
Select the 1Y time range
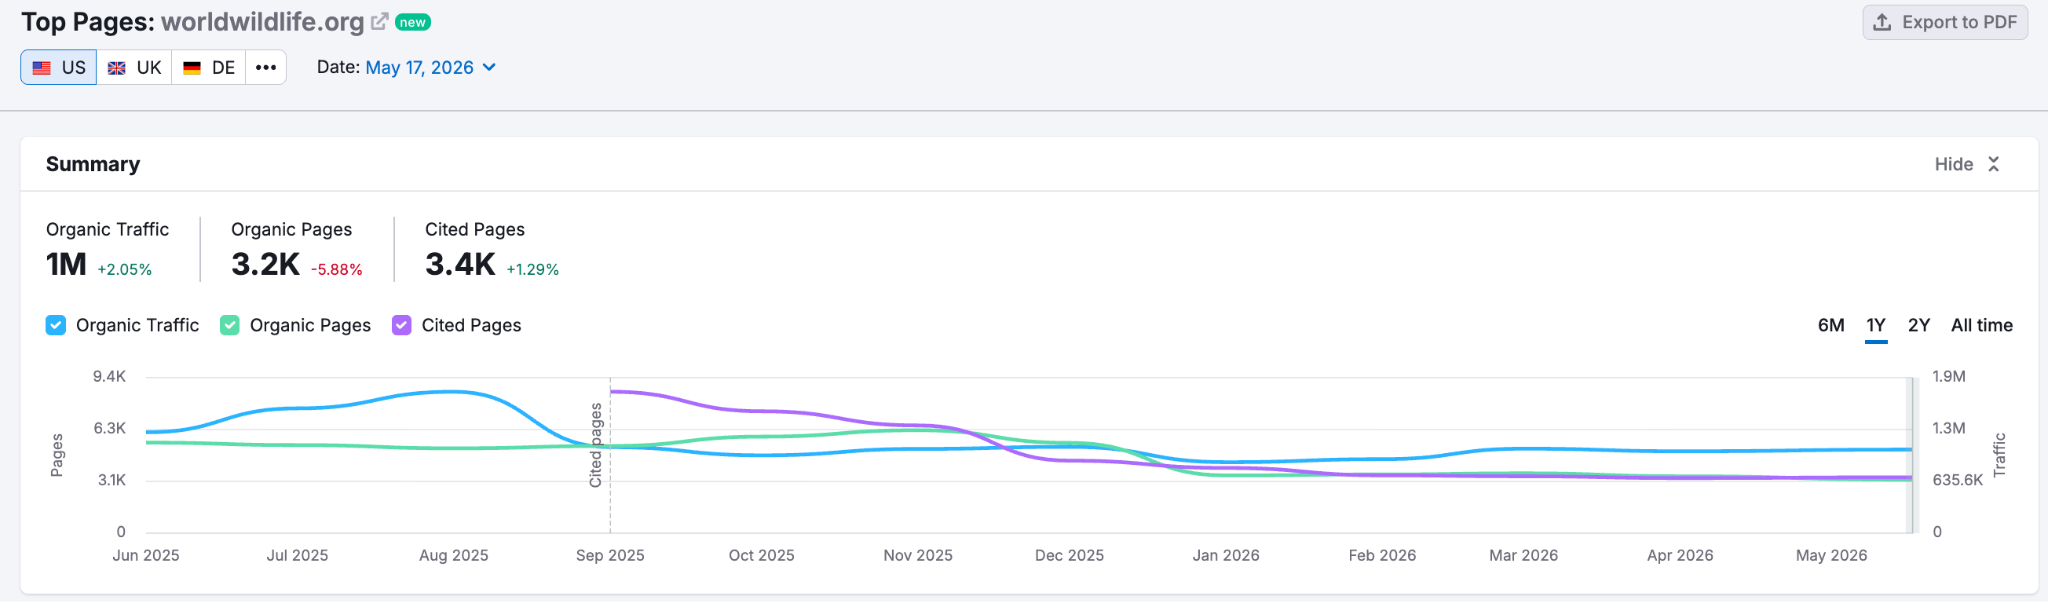(1876, 325)
